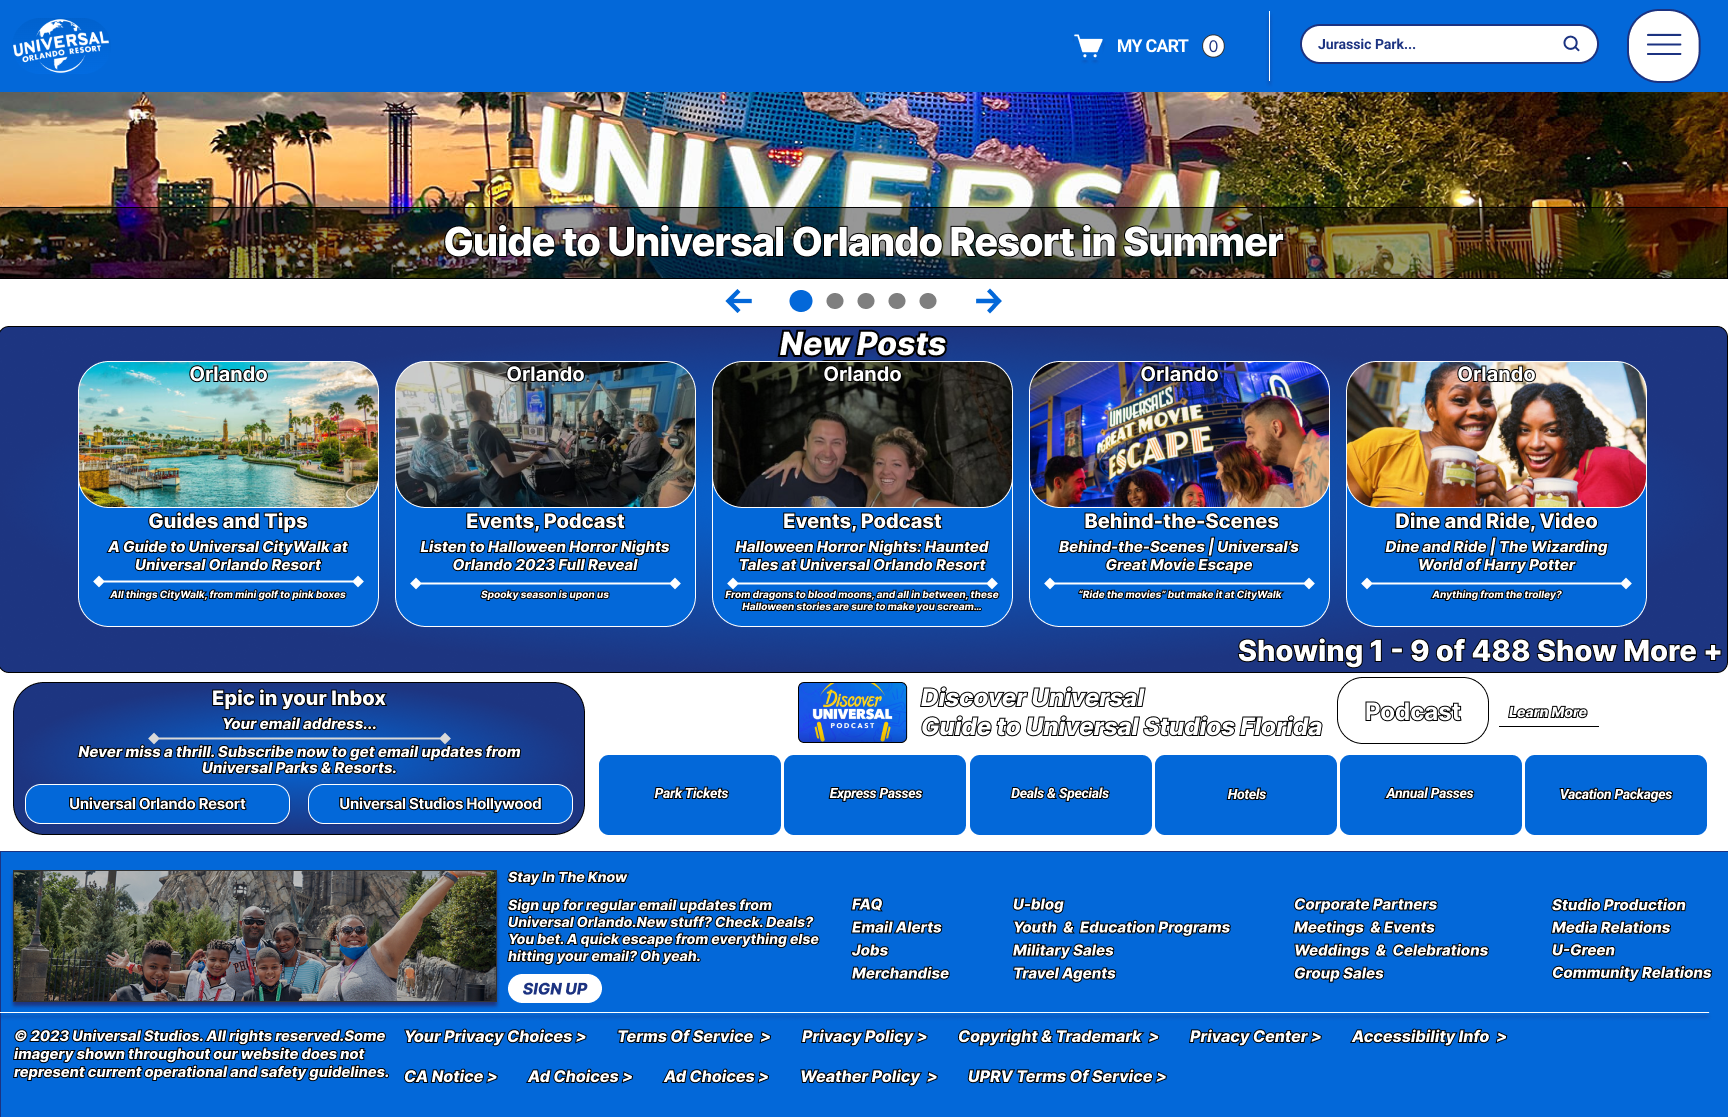The width and height of the screenshot is (1728, 1117).
Task: Click the SIGN UP button
Action: pos(555,988)
